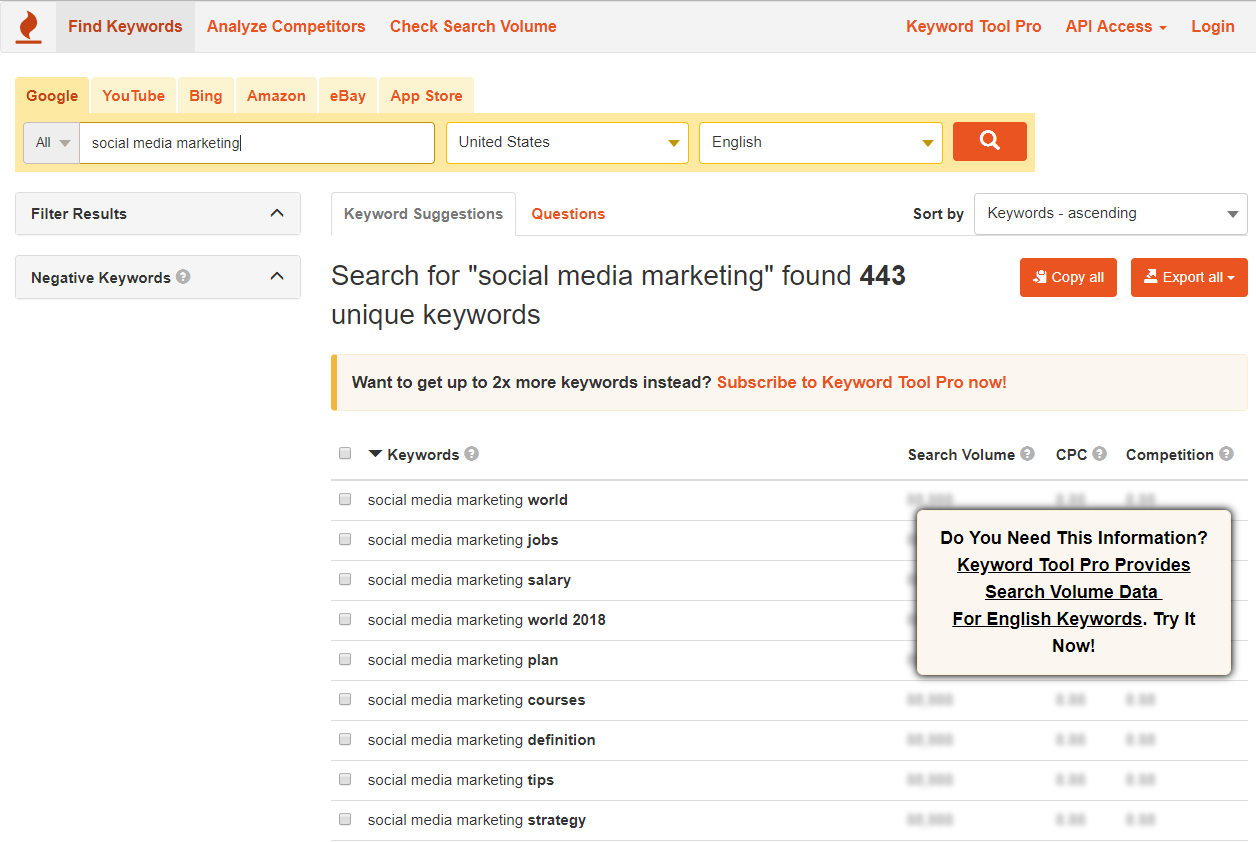
Task: Select the select-all checkbox in table header
Action: pos(345,452)
